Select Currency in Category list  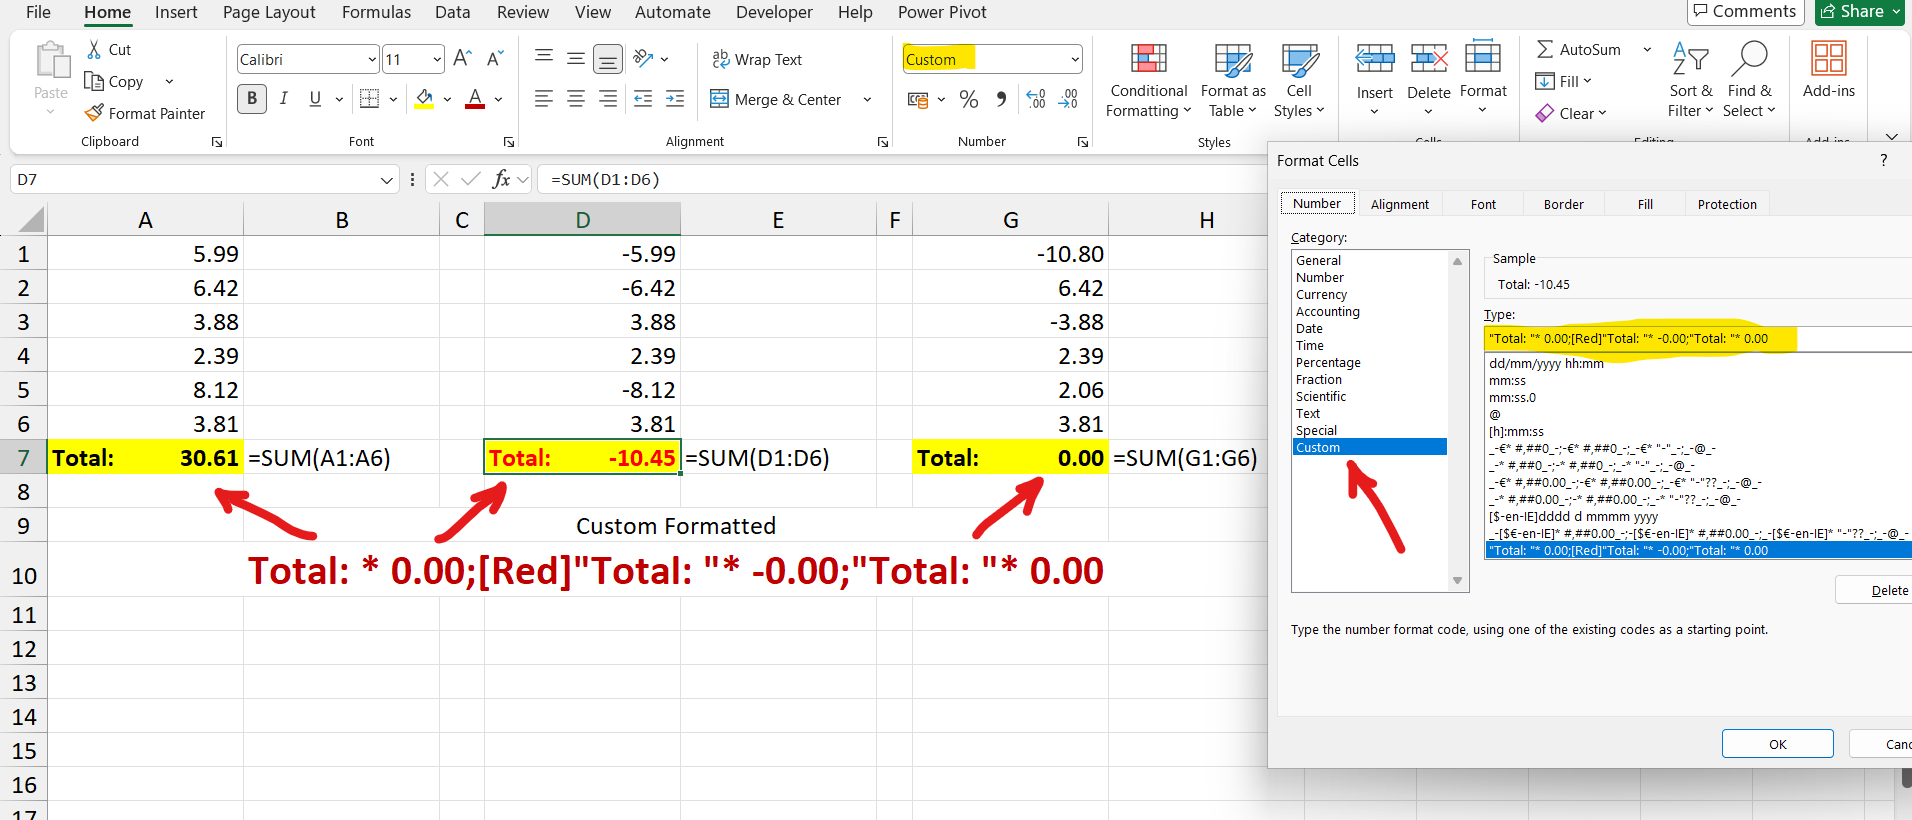click(x=1321, y=295)
